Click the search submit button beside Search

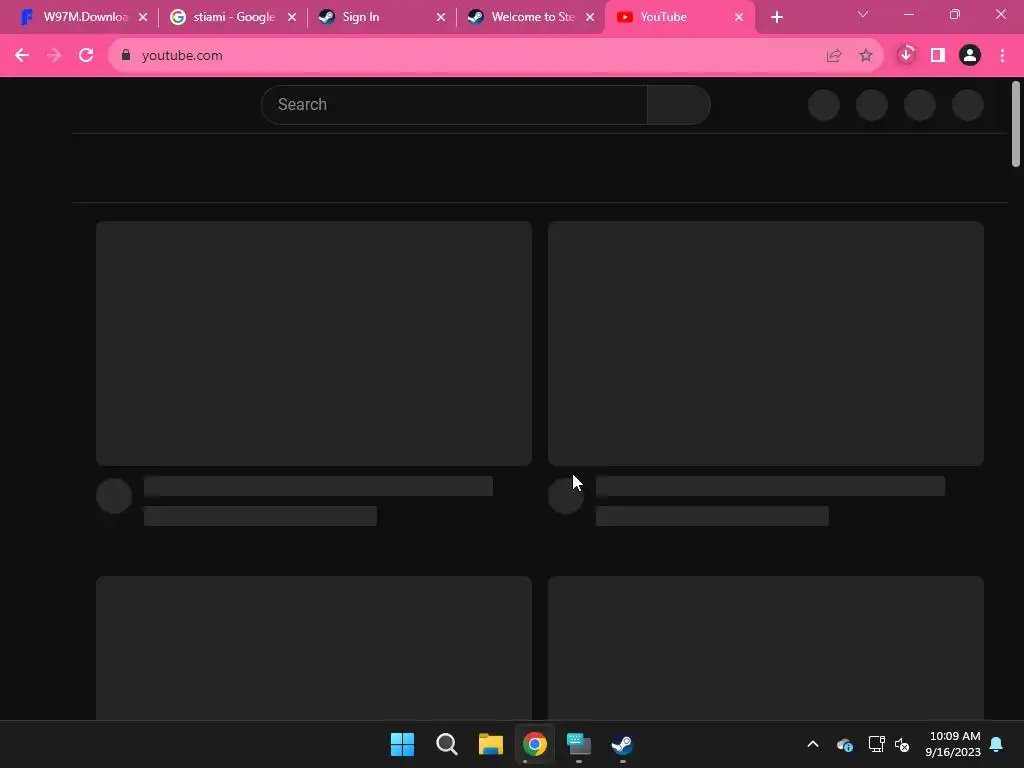click(679, 104)
